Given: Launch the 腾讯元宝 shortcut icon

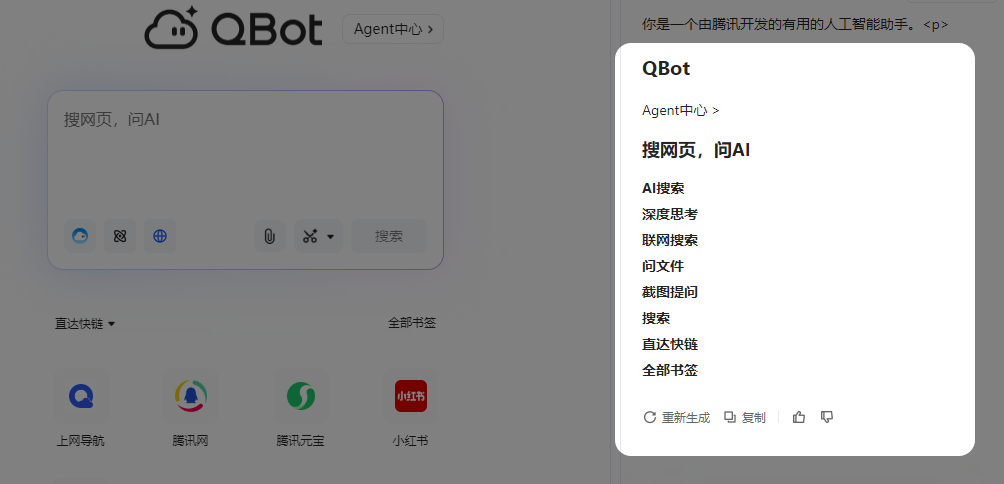Looking at the screenshot, I should pyautogui.click(x=301, y=396).
